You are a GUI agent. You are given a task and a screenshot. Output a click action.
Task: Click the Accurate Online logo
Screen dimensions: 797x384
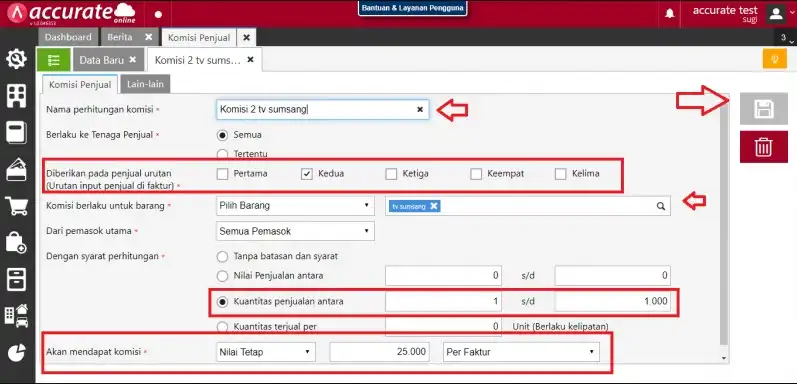tap(71, 14)
